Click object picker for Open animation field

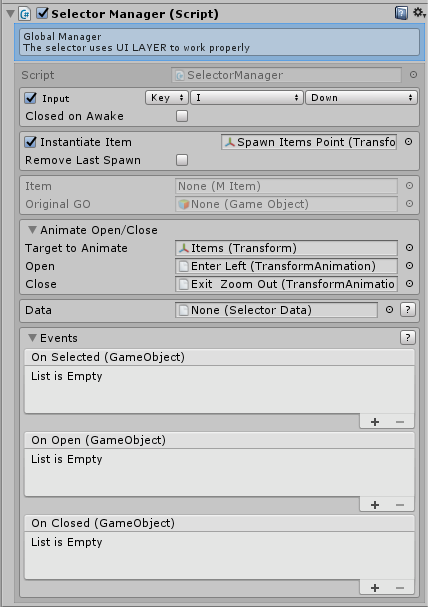click(409, 266)
